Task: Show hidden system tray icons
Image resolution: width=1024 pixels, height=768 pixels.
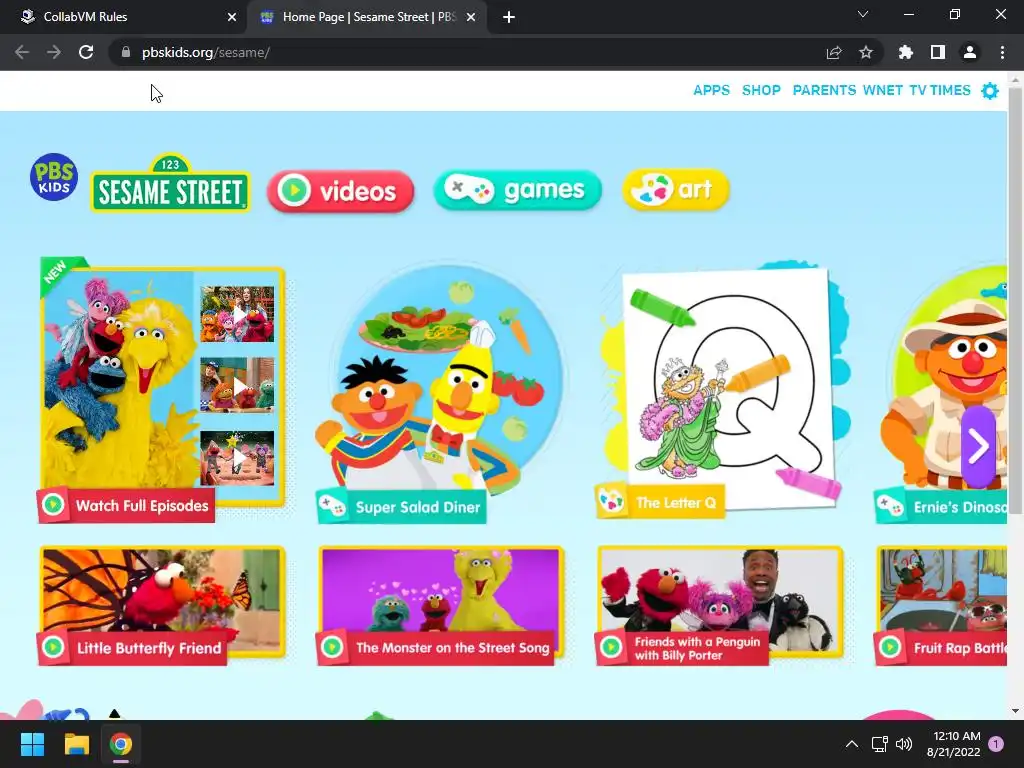Action: [x=852, y=744]
